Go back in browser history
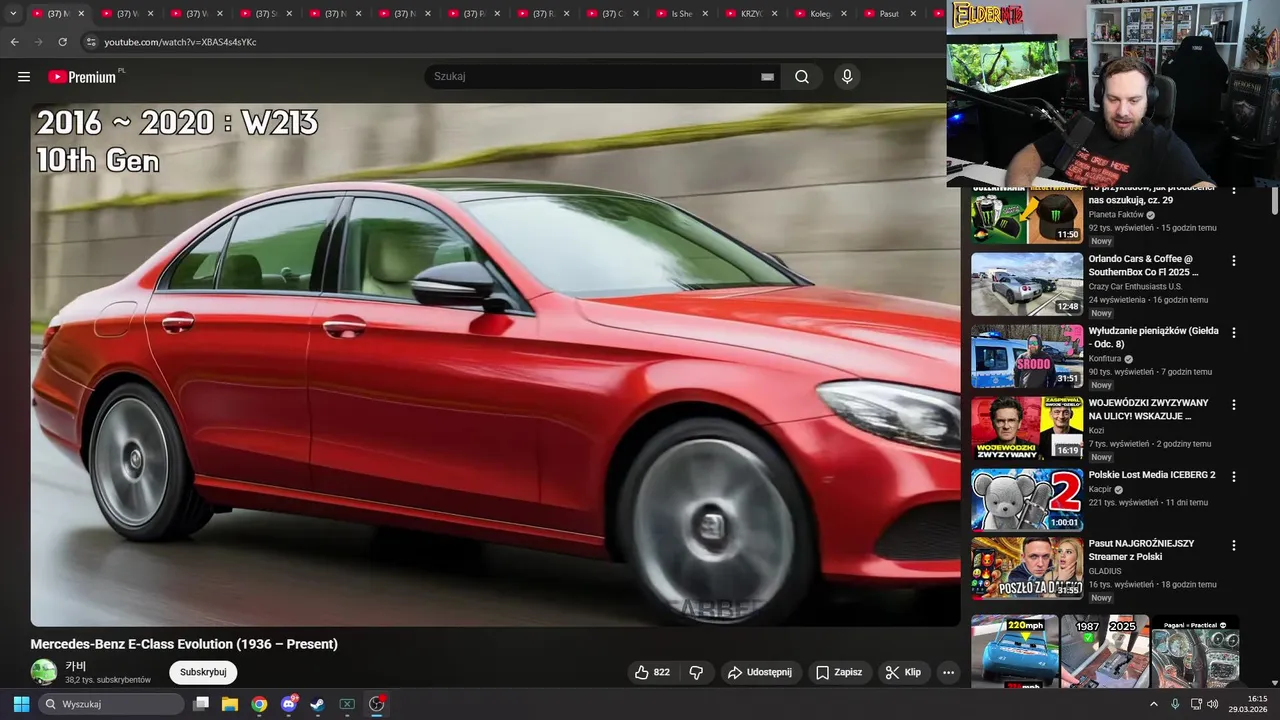The width and height of the screenshot is (1280, 720). pyautogui.click(x=15, y=42)
